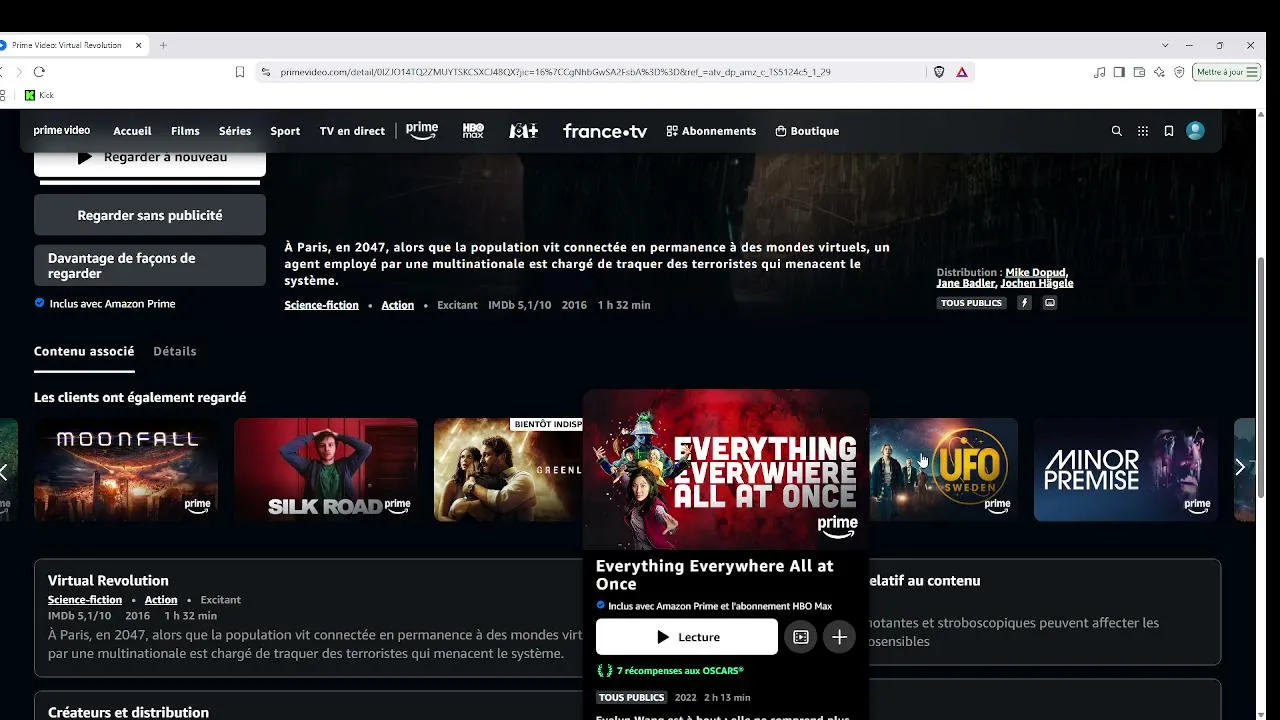
Task: Open the Jochen Hägele cast link
Action: coord(1037,283)
